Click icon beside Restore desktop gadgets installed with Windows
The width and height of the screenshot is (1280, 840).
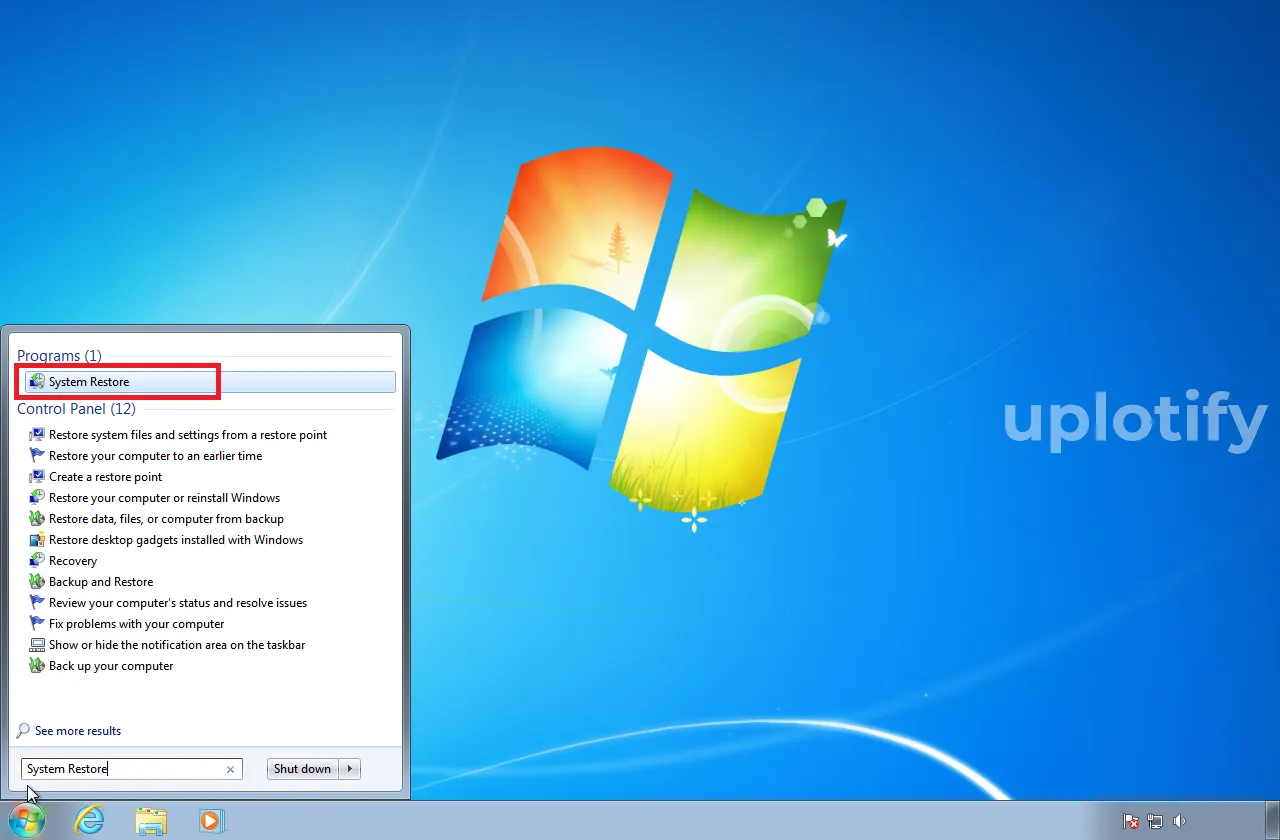tap(37, 540)
